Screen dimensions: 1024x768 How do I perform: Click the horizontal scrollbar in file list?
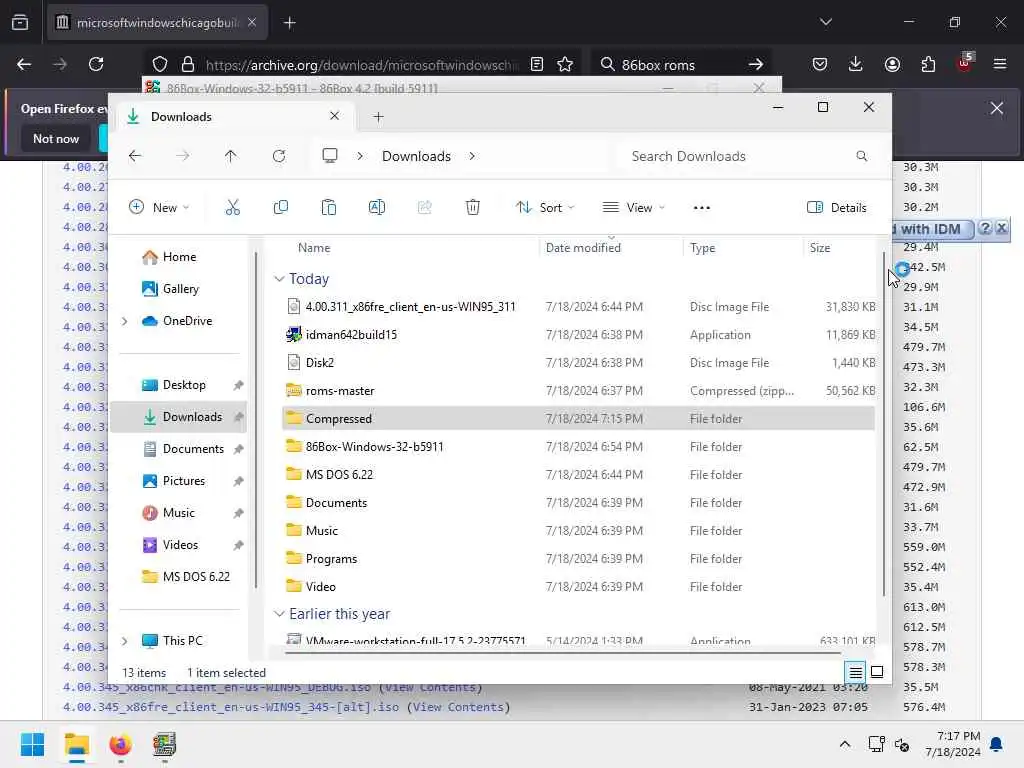563,652
